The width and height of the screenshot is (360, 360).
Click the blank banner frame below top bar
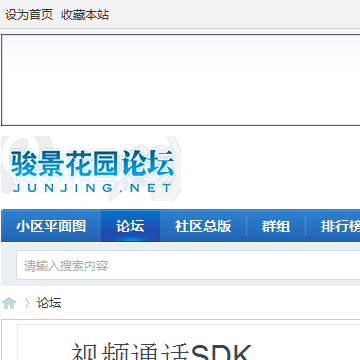pyautogui.click(x=181, y=80)
